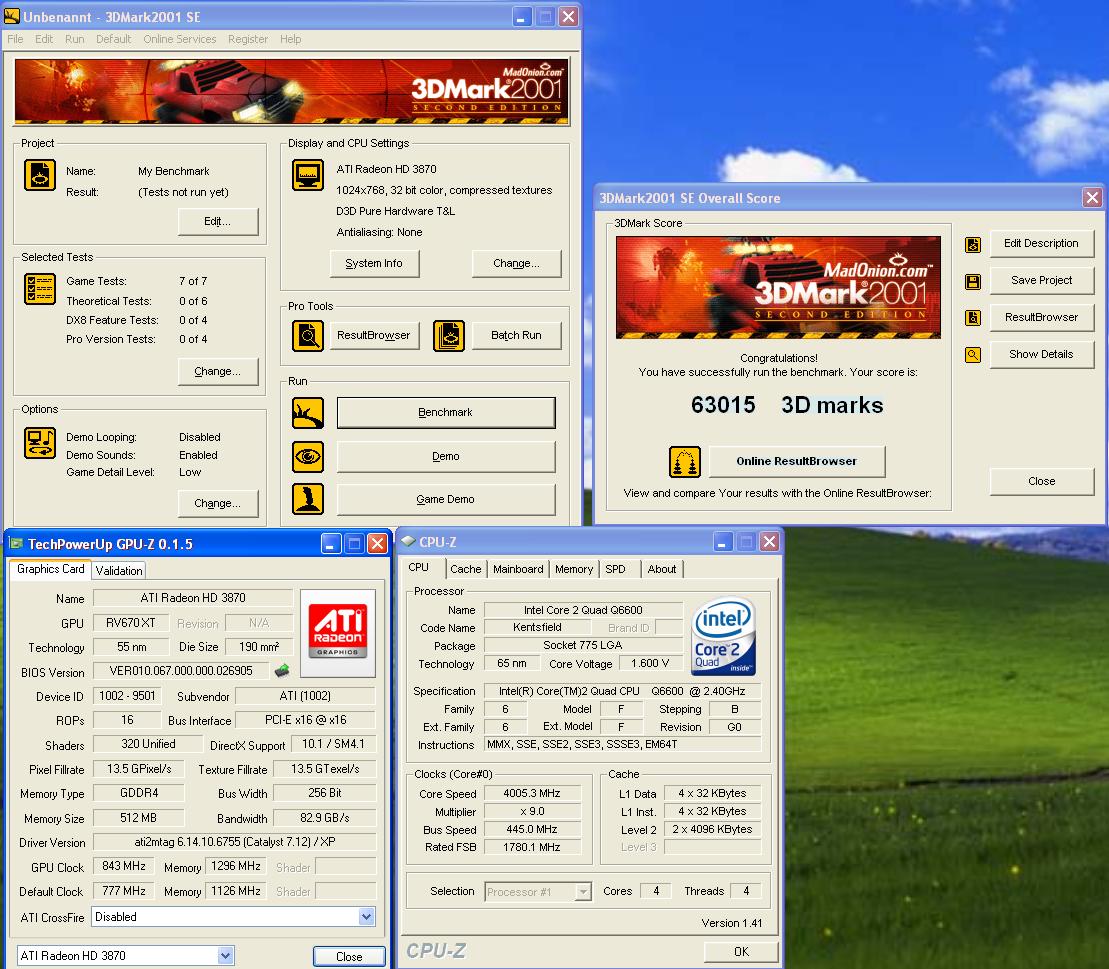Click the 63015 score text
This screenshot has width=1109, height=969.
pos(723,405)
